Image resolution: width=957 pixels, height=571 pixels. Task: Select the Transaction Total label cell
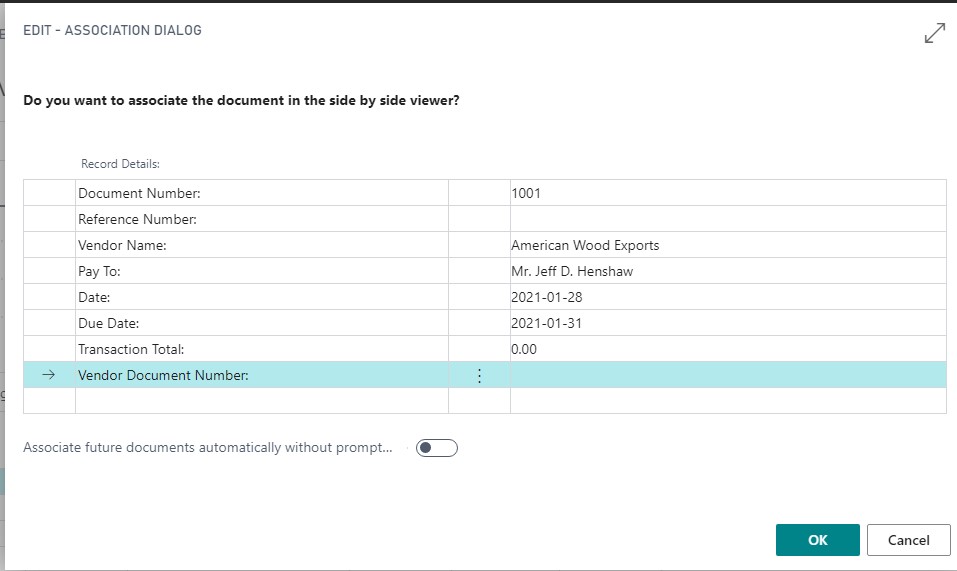[x=132, y=349]
